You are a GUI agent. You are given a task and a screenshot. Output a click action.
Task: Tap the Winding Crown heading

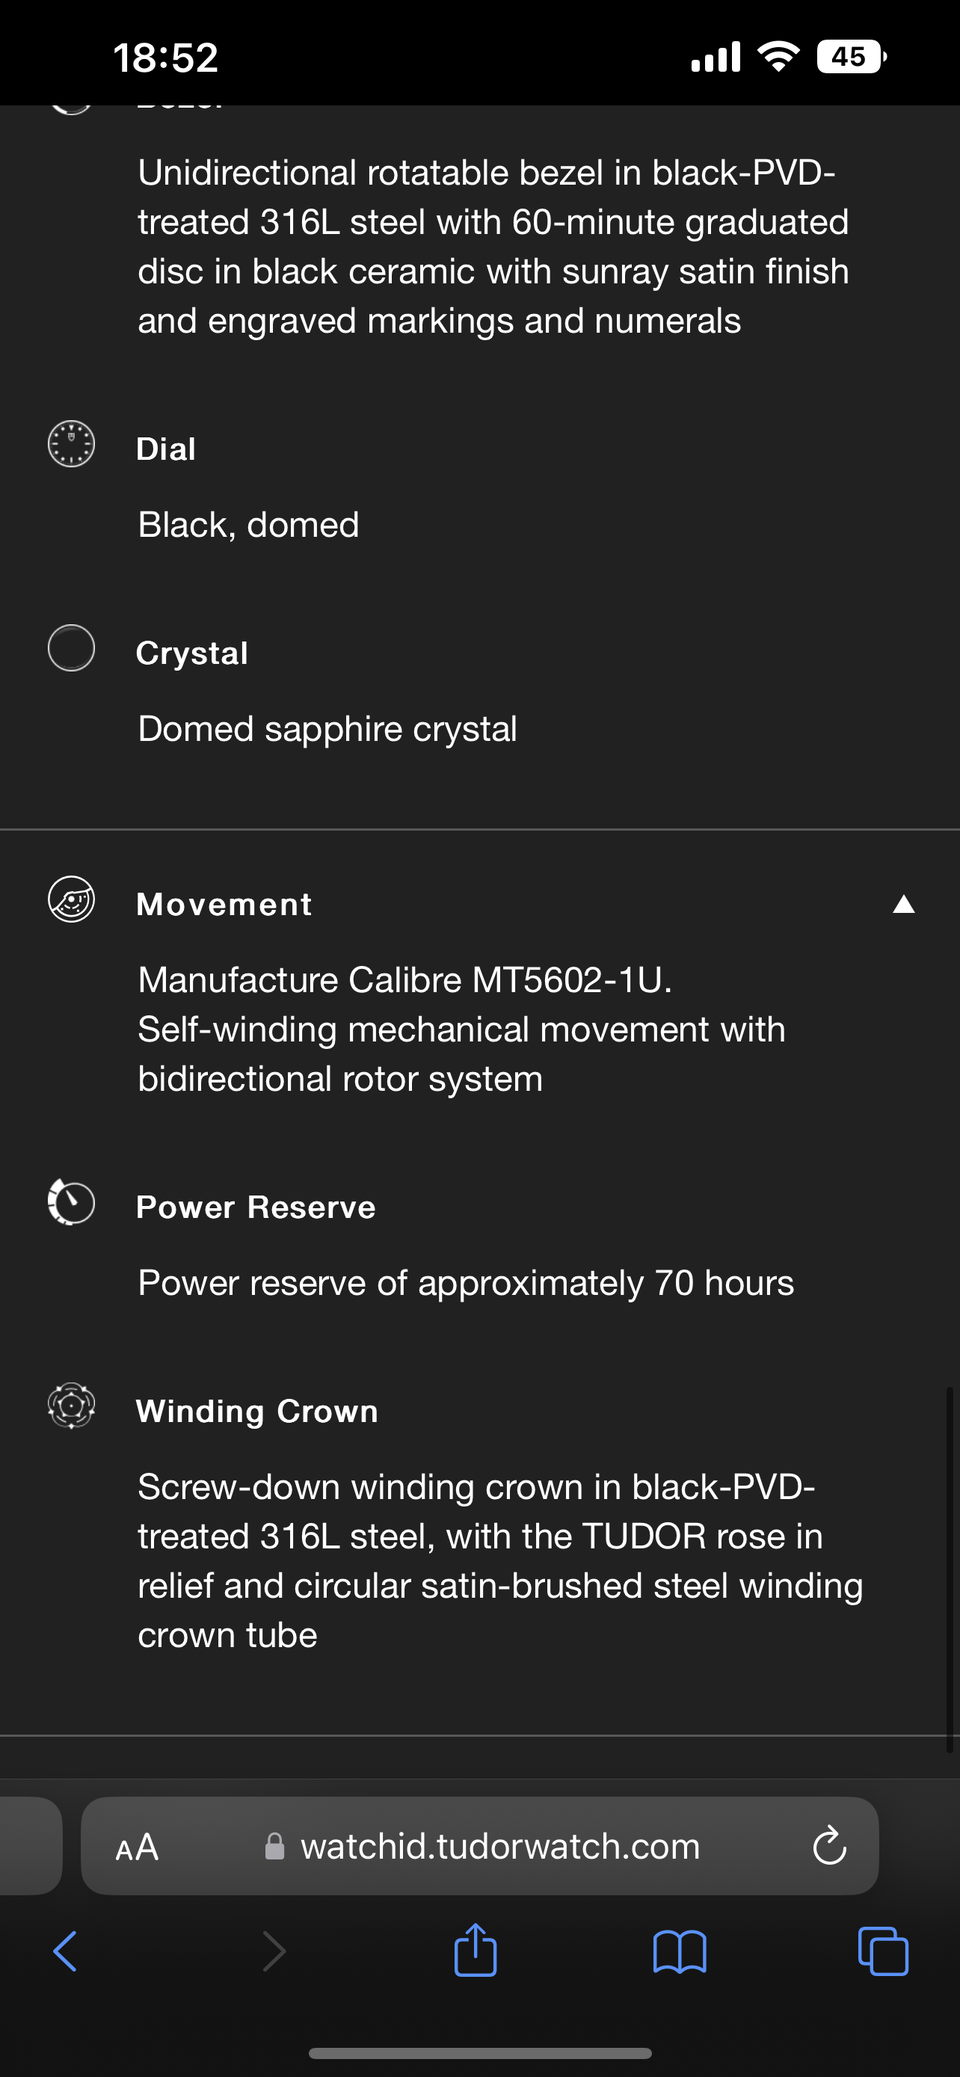pos(257,1411)
